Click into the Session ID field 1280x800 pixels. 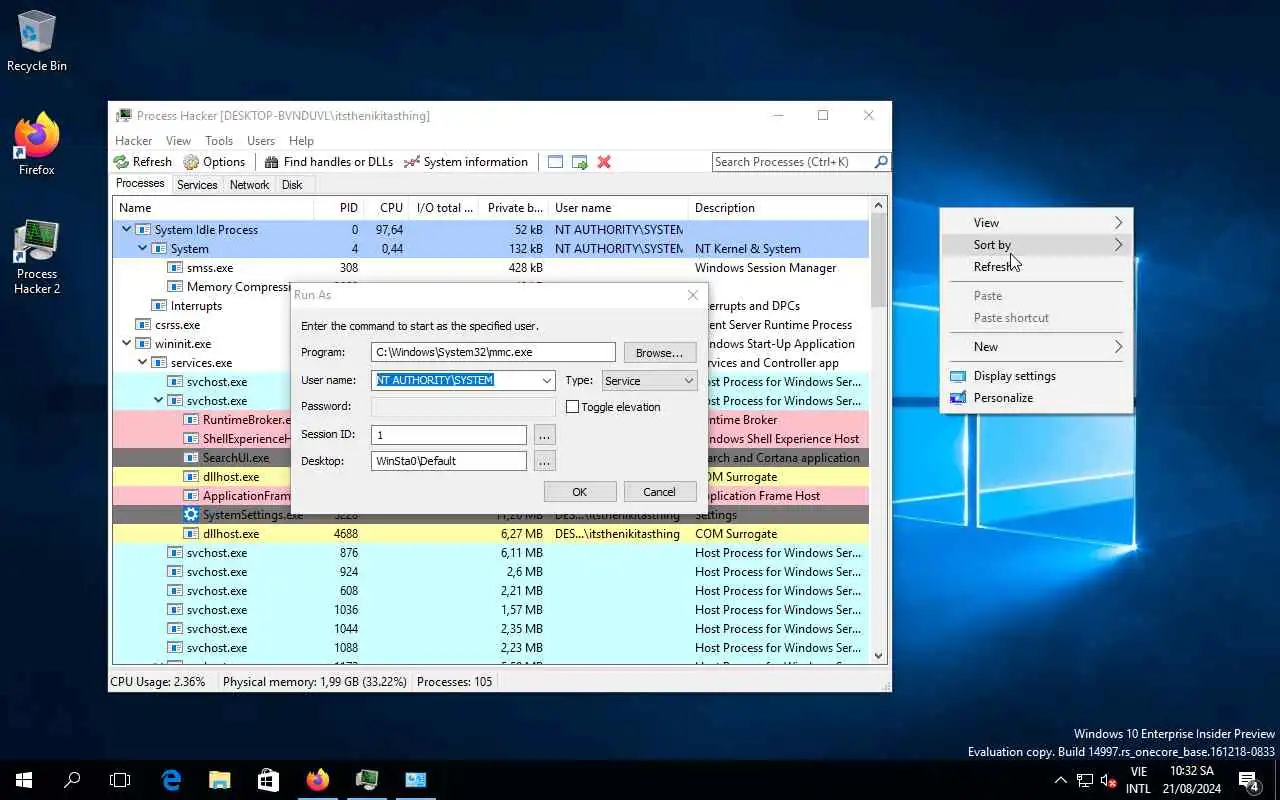pyautogui.click(x=449, y=435)
